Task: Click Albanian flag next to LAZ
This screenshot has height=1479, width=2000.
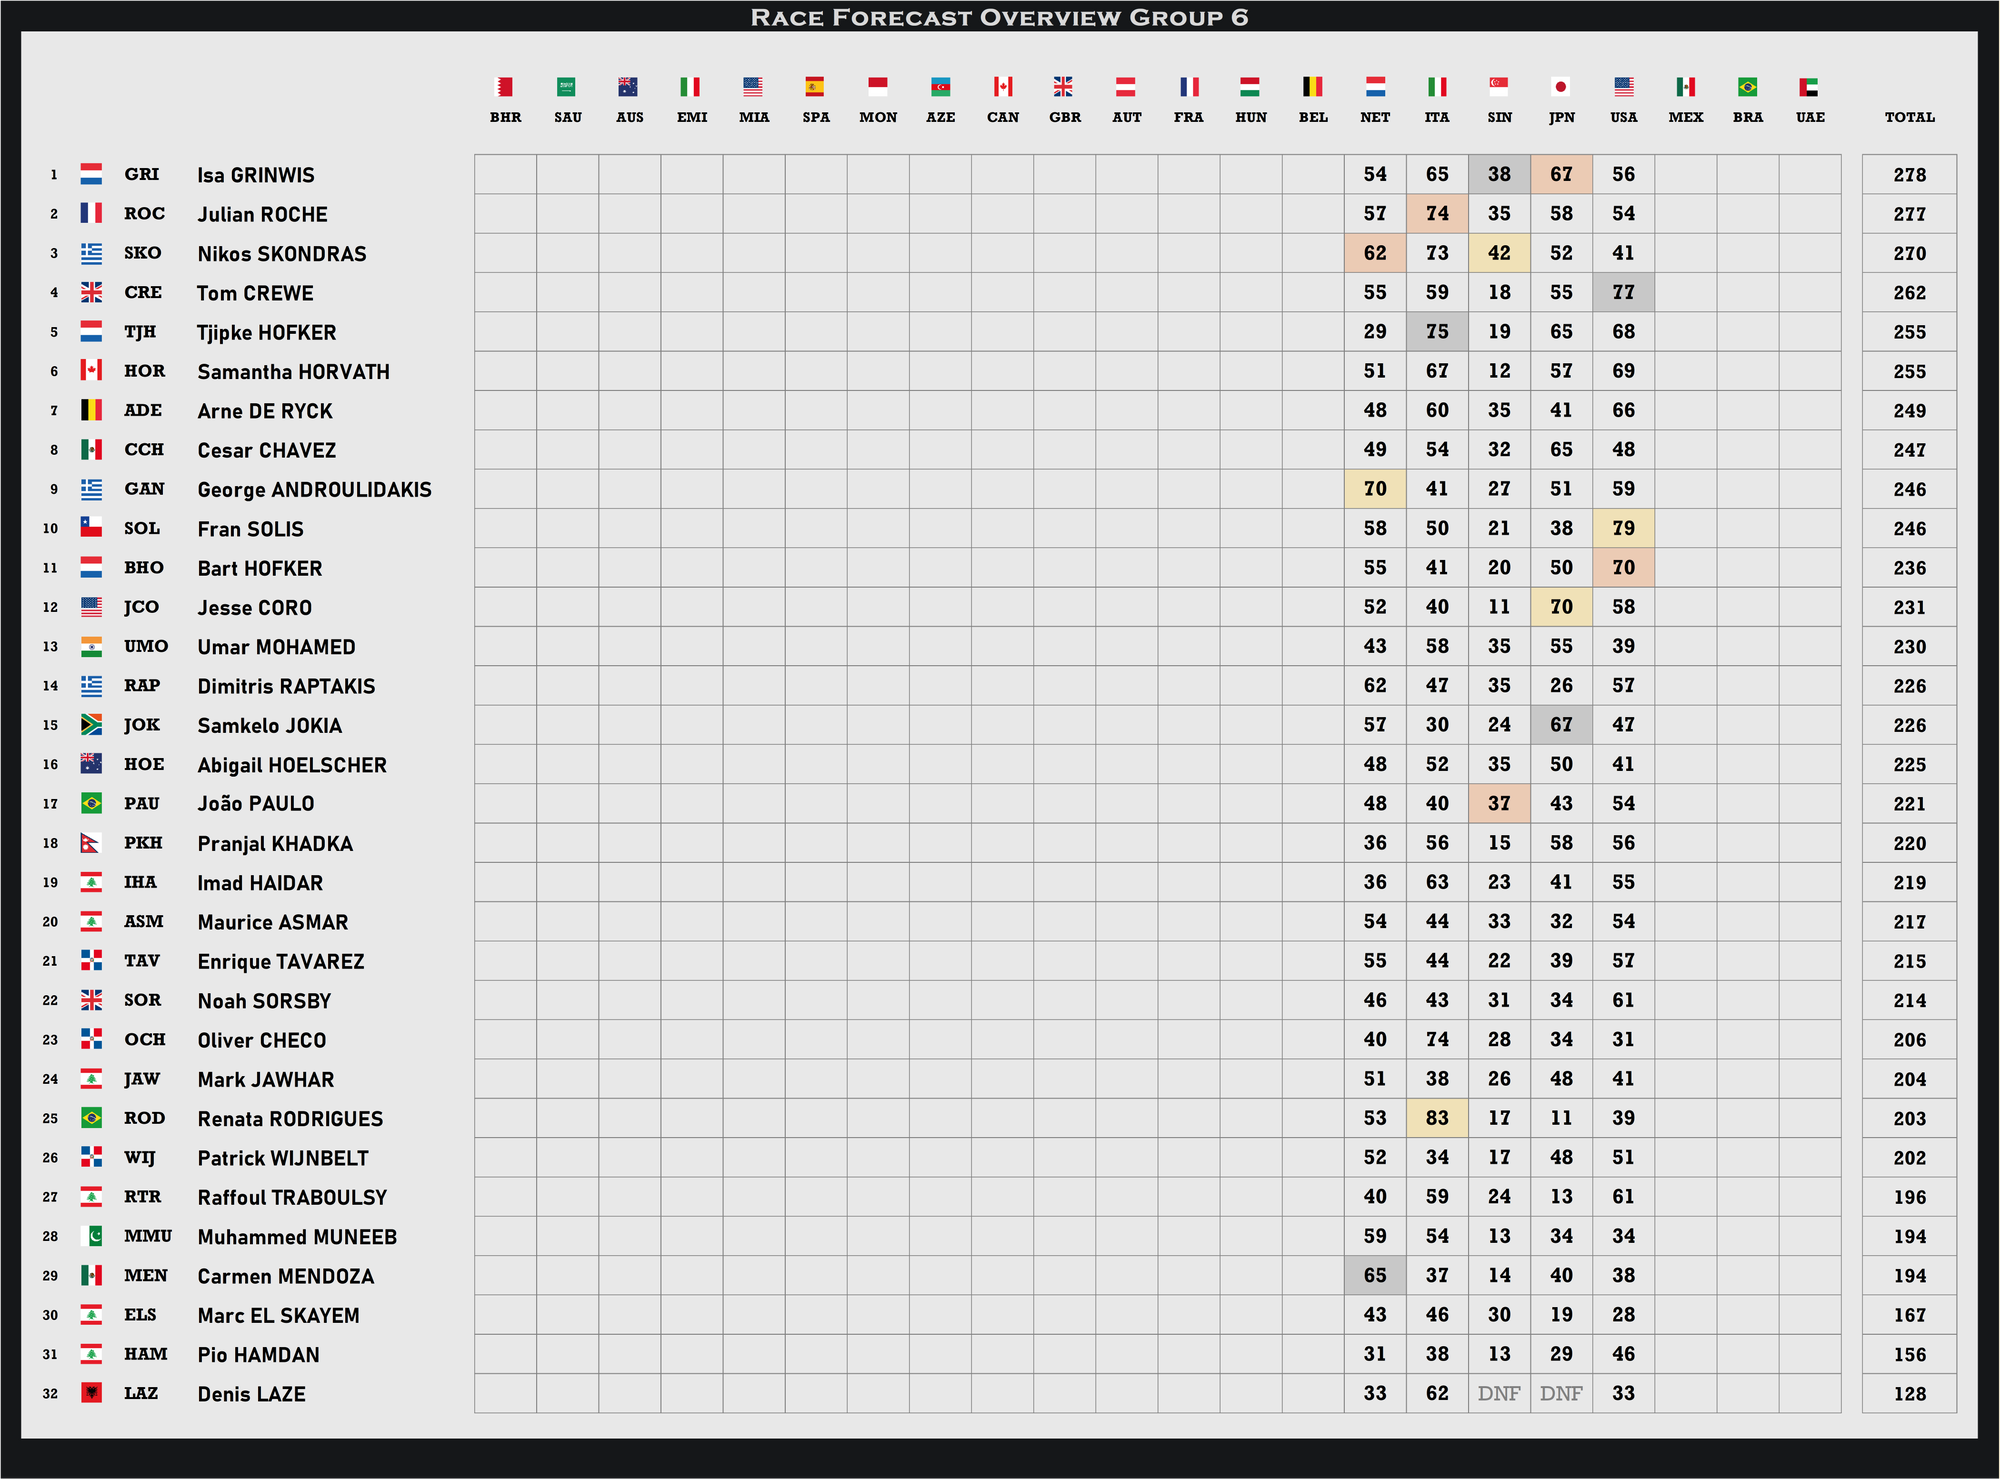Action: [x=91, y=1393]
